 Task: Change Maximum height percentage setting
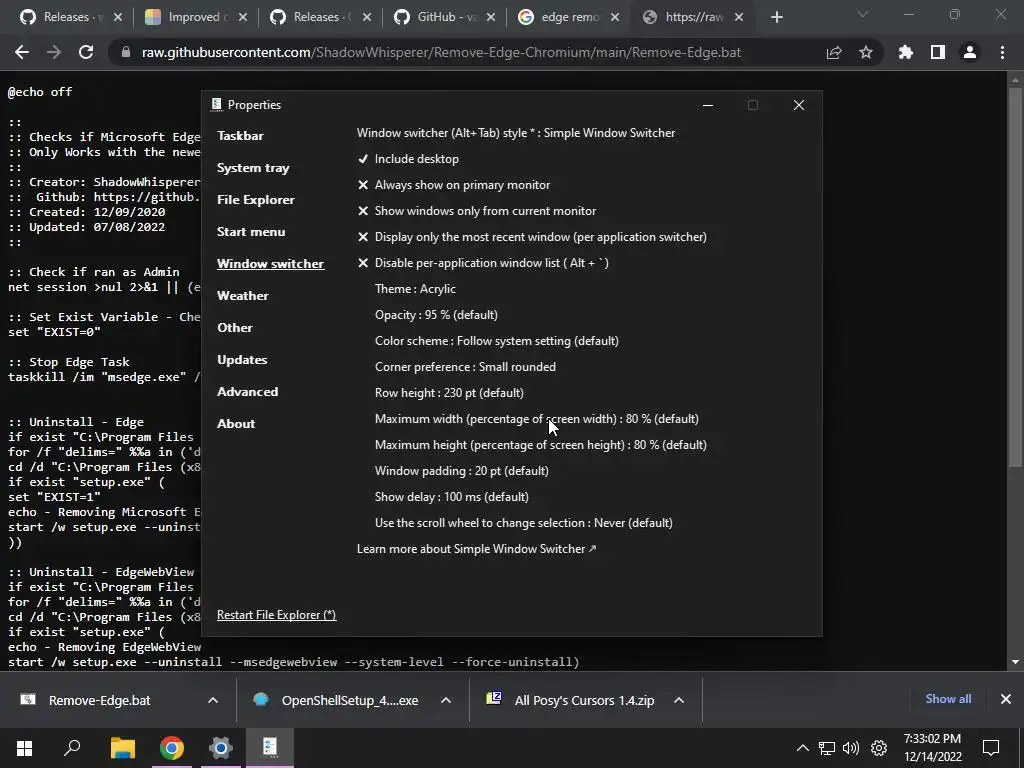[541, 445]
